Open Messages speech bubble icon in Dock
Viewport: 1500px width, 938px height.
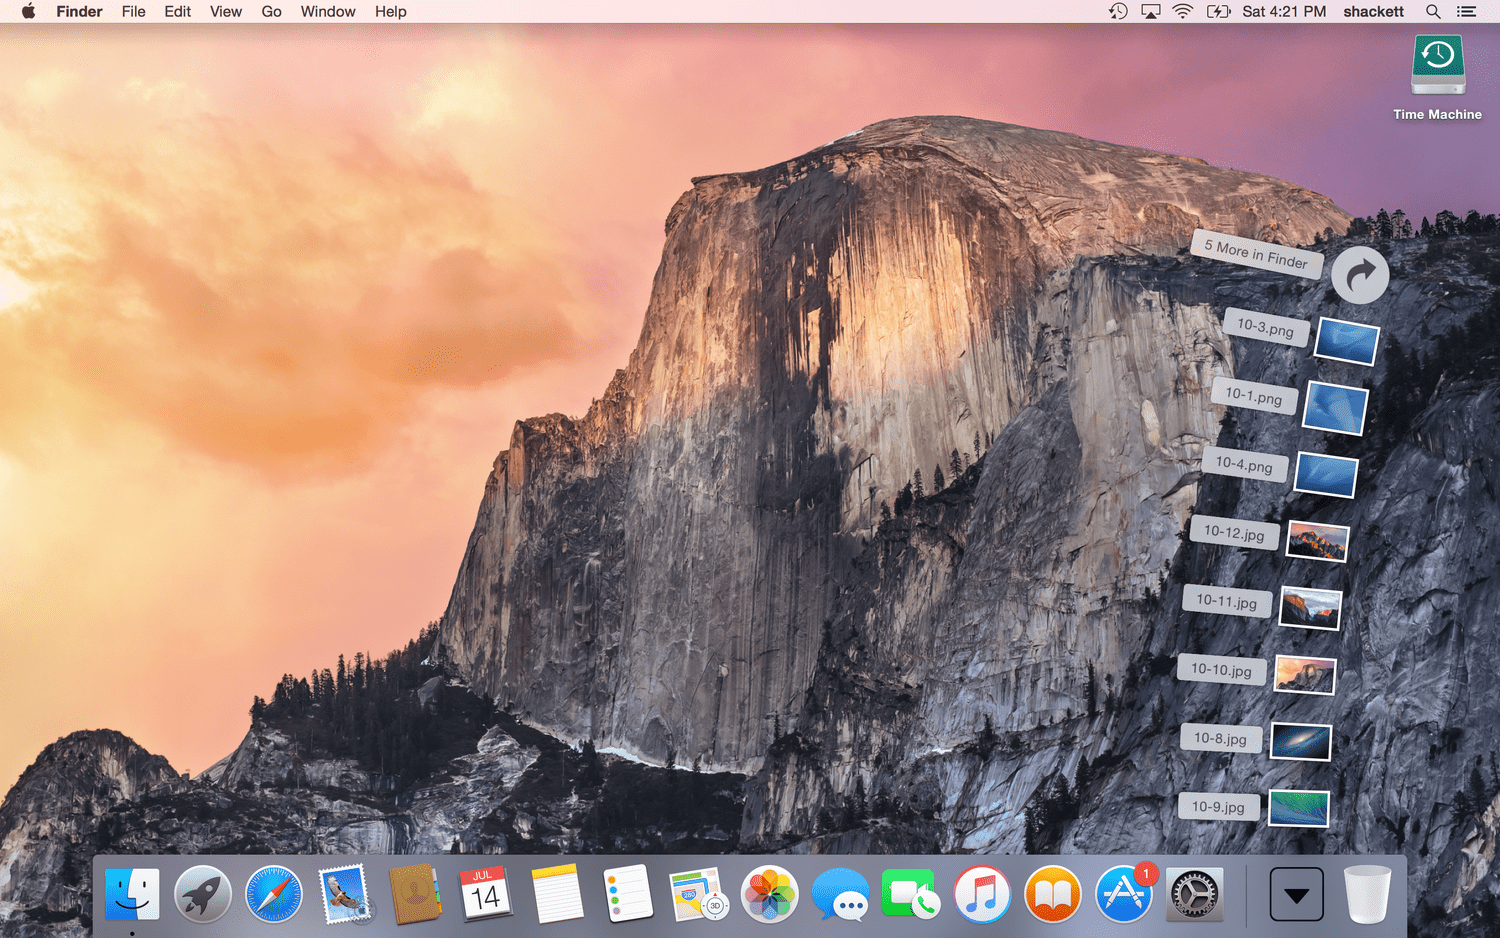(x=840, y=894)
